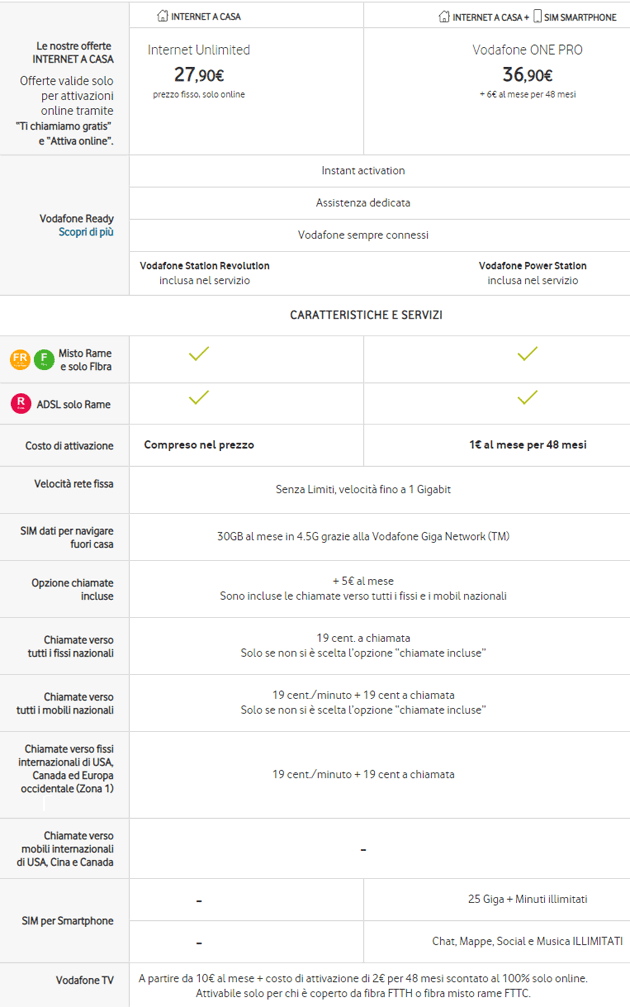Click the house icon in the SIM SMARTPHONE header
This screenshot has height=1007, width=630.
pyautogui.click(x=444, y=16)
